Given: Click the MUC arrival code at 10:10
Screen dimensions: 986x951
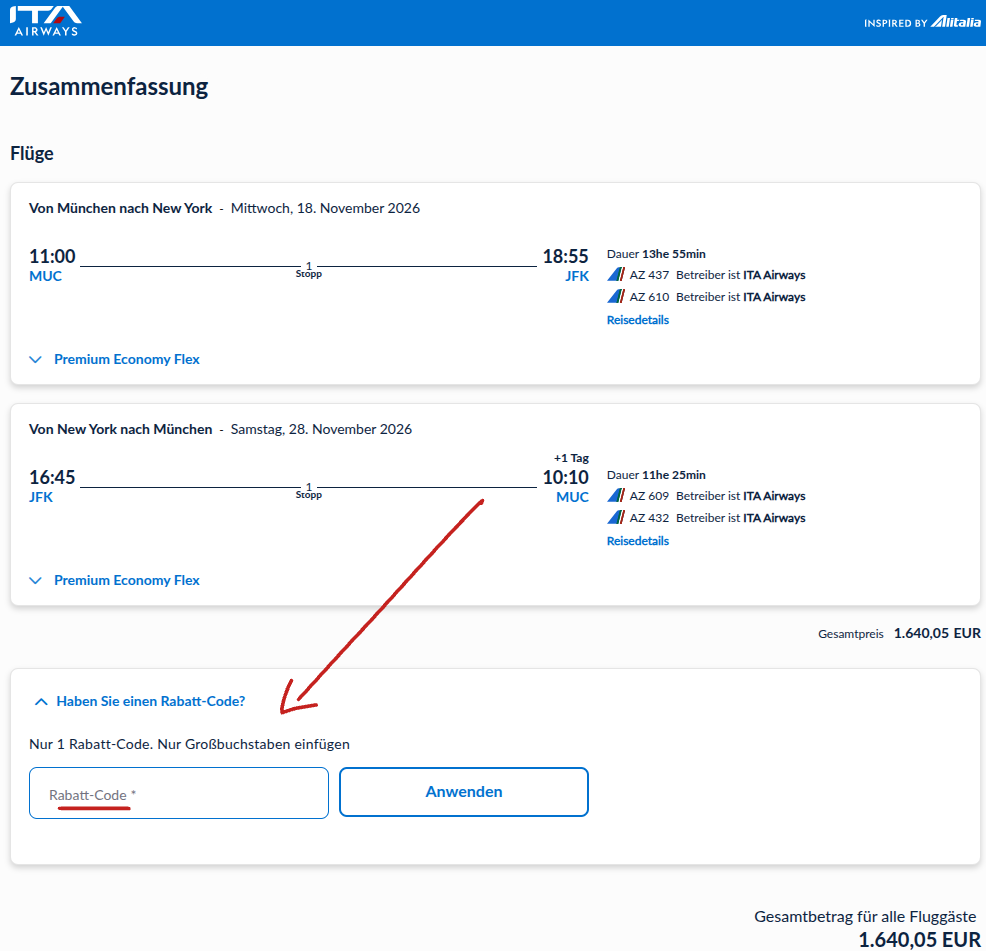Looking at the screenshot, I should [572, 498].
